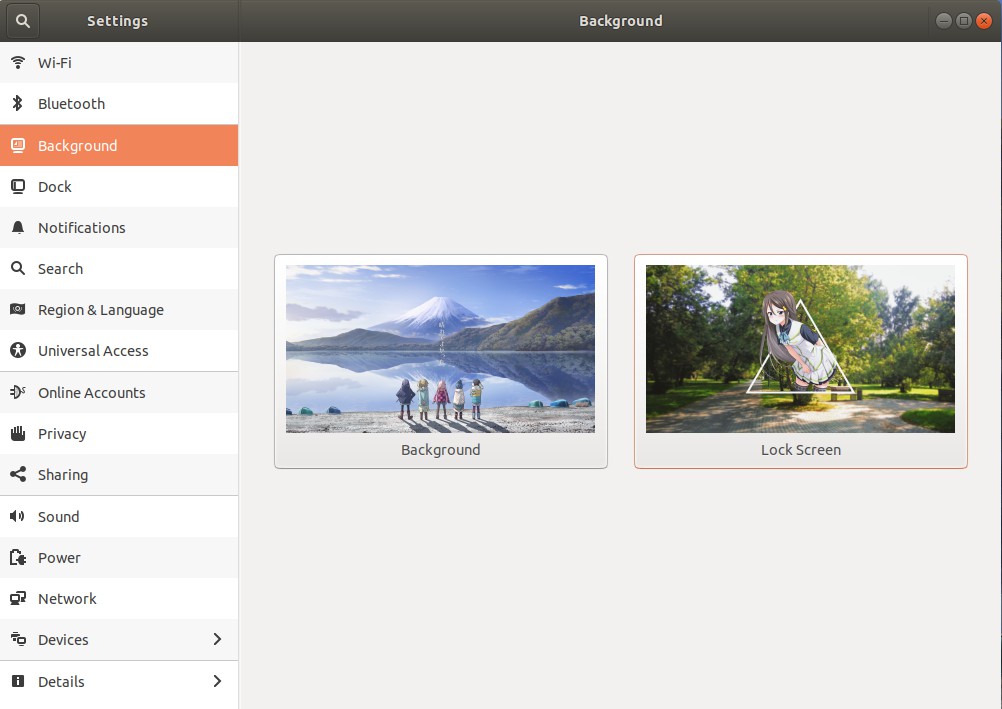Expand the Devices submenu chevron
Viewport: 1002px width, 709px height.
(217, 640)
